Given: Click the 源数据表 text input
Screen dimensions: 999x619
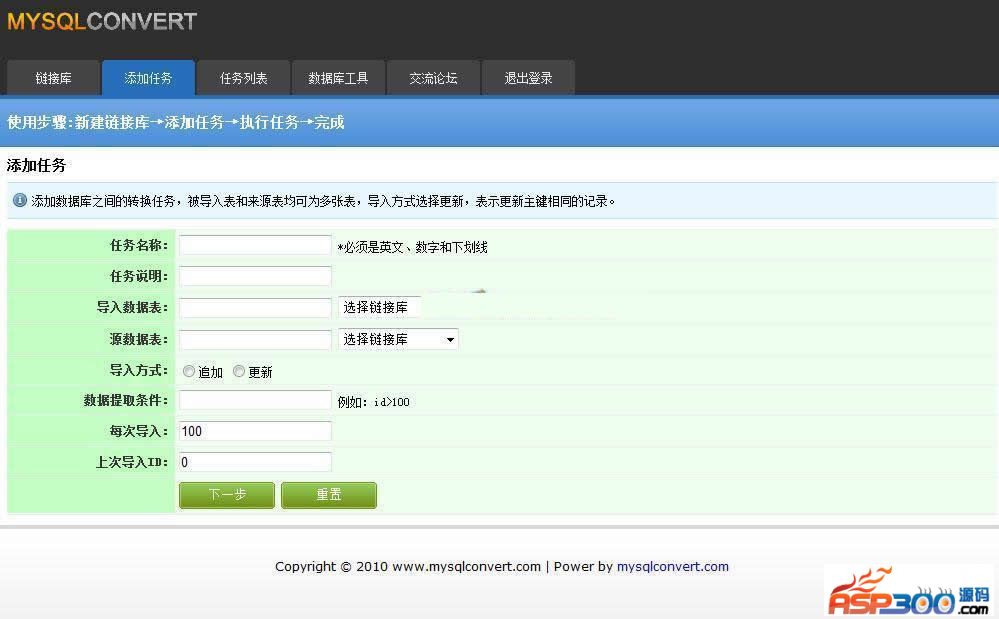Looking at the screenshot, I should point(255,339).
